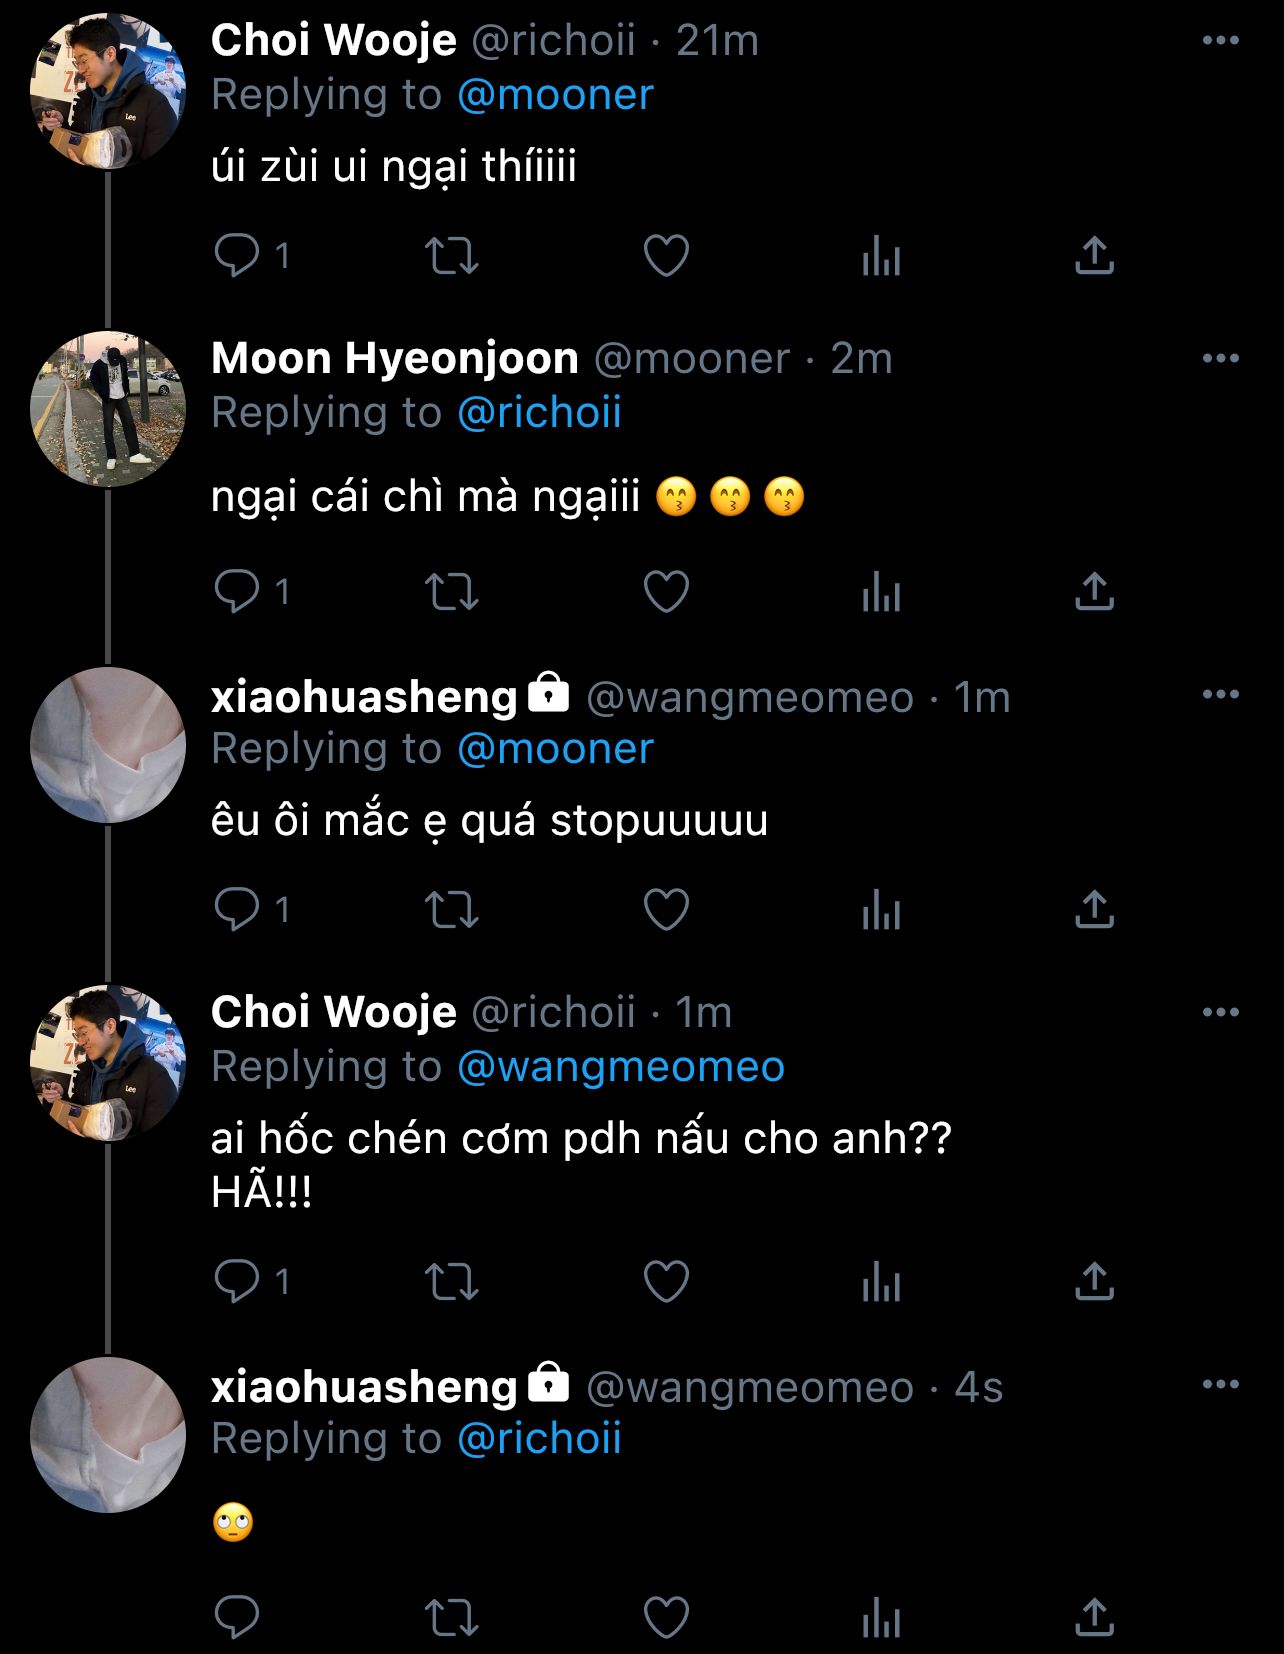
Task: View analytics for Choi Wooje's first tweet
Action: coord(881,256)
